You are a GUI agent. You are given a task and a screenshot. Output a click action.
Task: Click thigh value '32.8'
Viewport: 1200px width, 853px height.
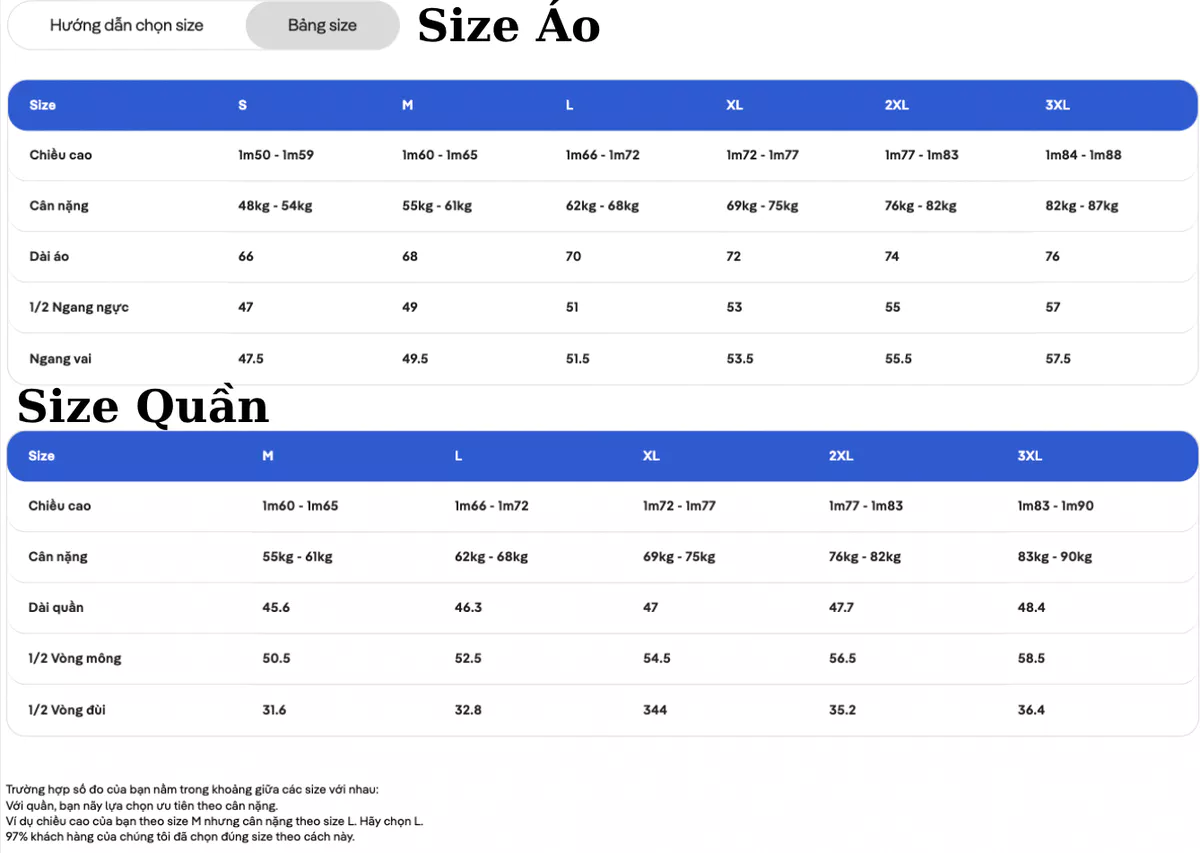point(468,710)
